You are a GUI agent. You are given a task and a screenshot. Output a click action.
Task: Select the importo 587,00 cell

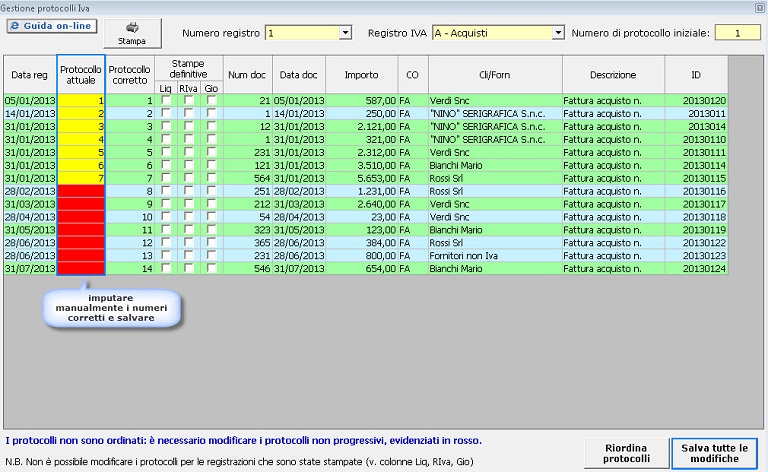pos(361,100)
